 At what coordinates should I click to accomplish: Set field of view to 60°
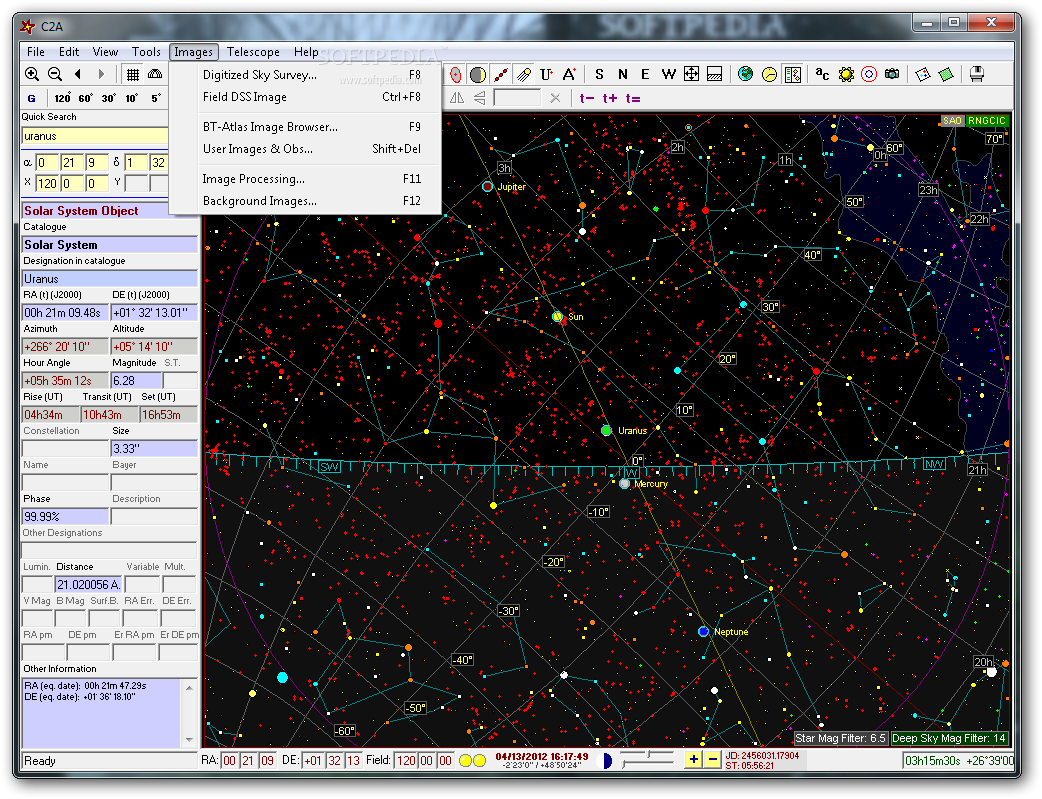click(x=86, y=98)
